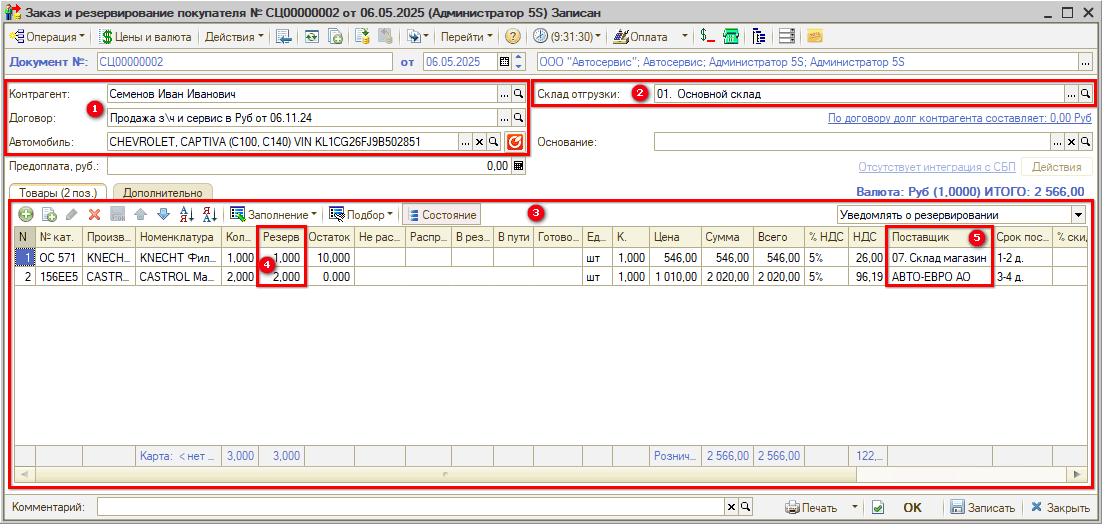Switch to the Дополнительно tab
This screenshot has width=1102, height=524.
pyautogui.click(x=163, y=192)
